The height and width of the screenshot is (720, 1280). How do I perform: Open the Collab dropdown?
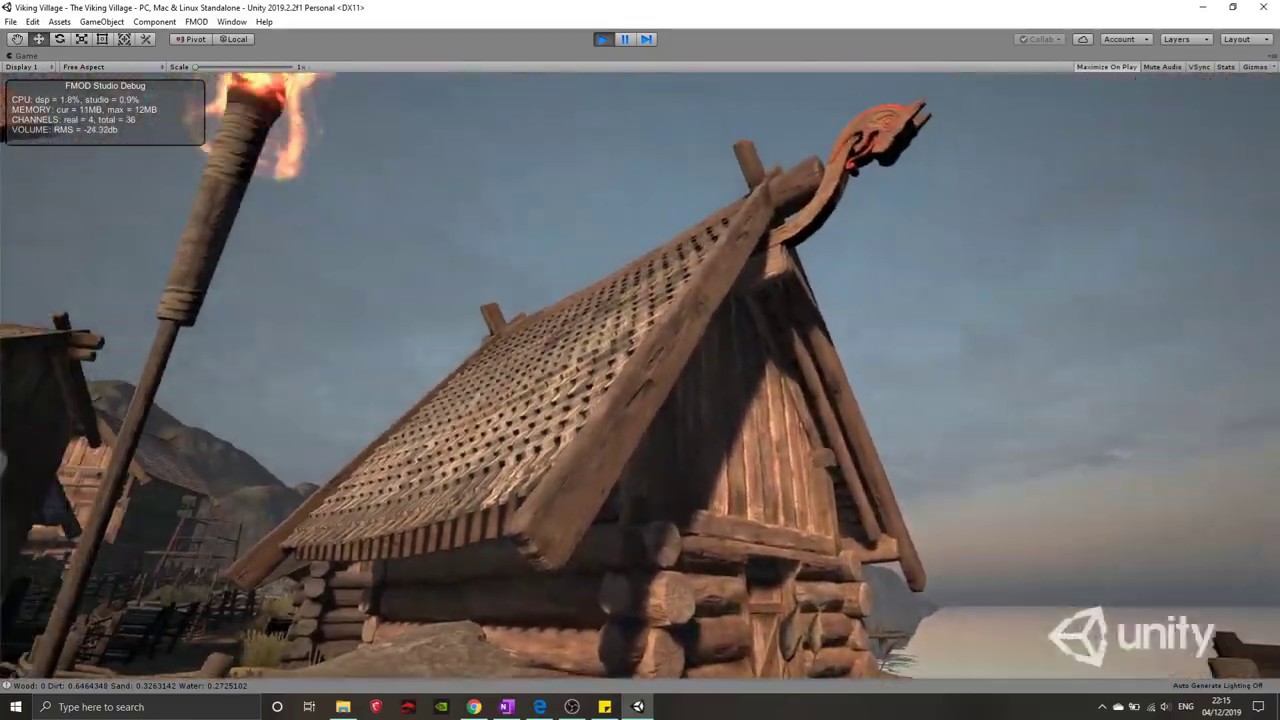pyautogui.click(x=1040, y=39)
